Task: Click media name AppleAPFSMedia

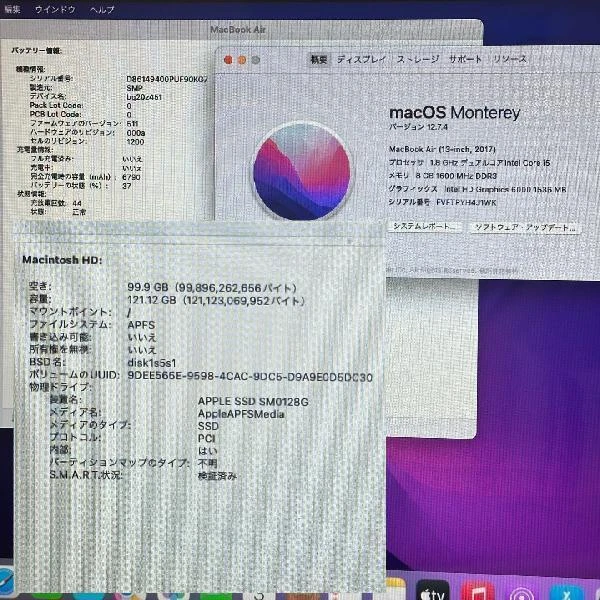Action: coord(241,414)
